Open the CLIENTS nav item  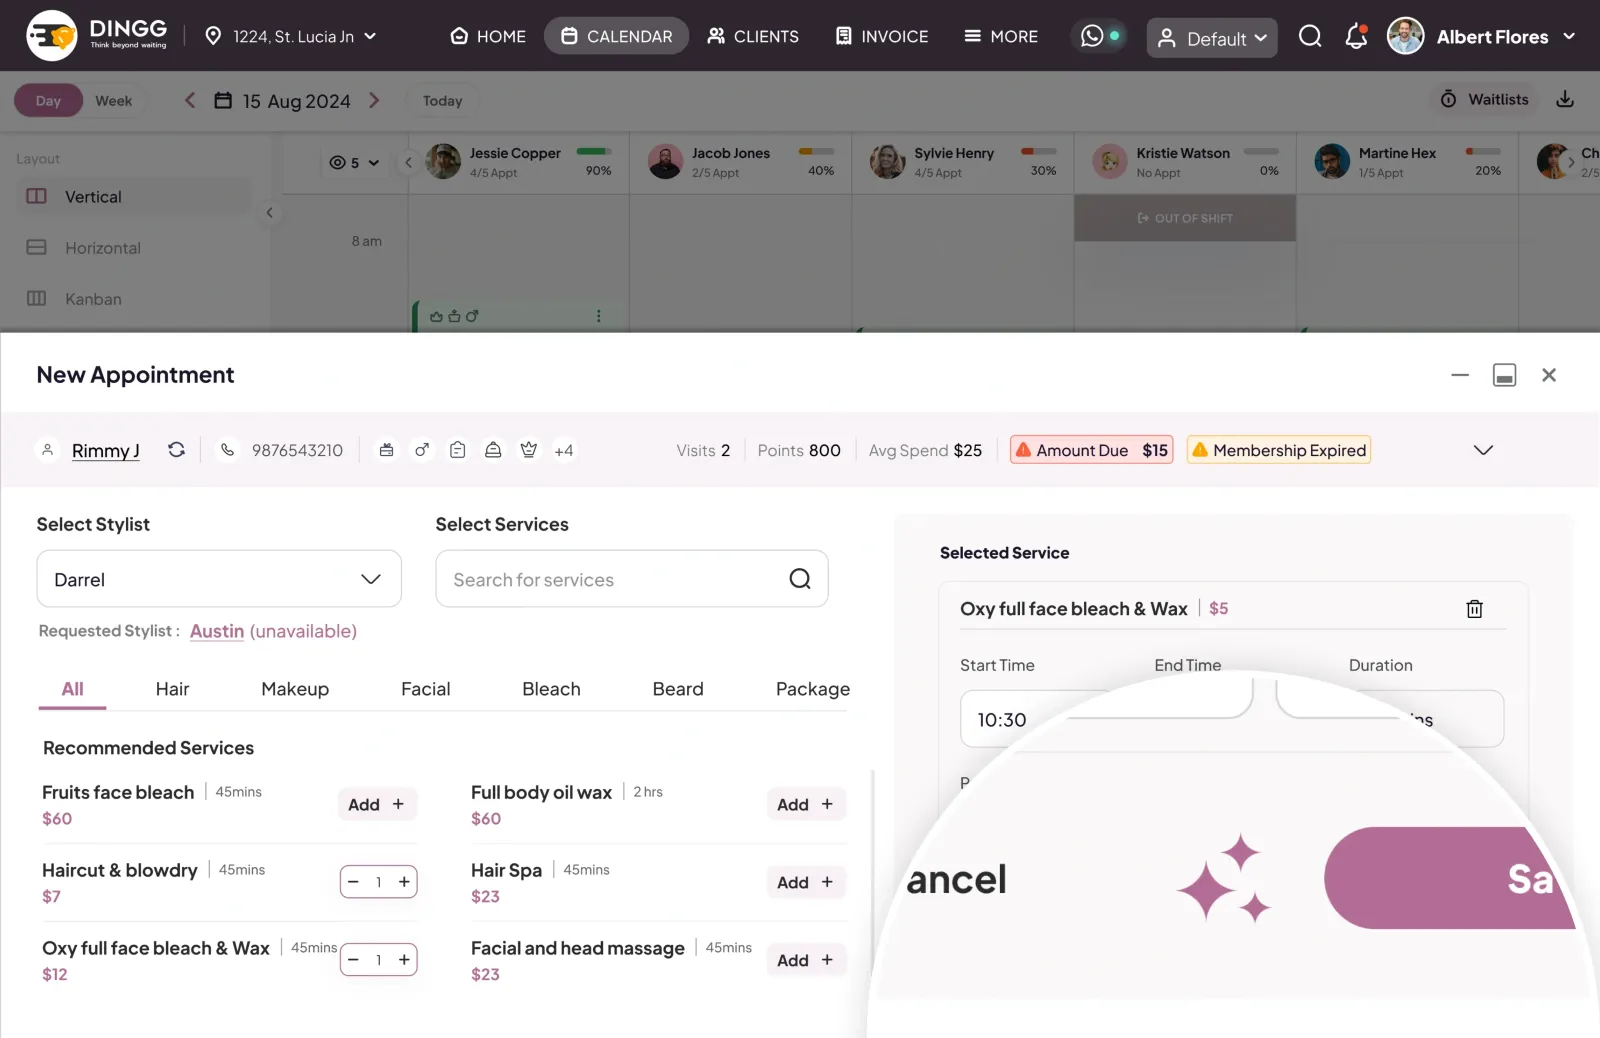pos(752,36)
